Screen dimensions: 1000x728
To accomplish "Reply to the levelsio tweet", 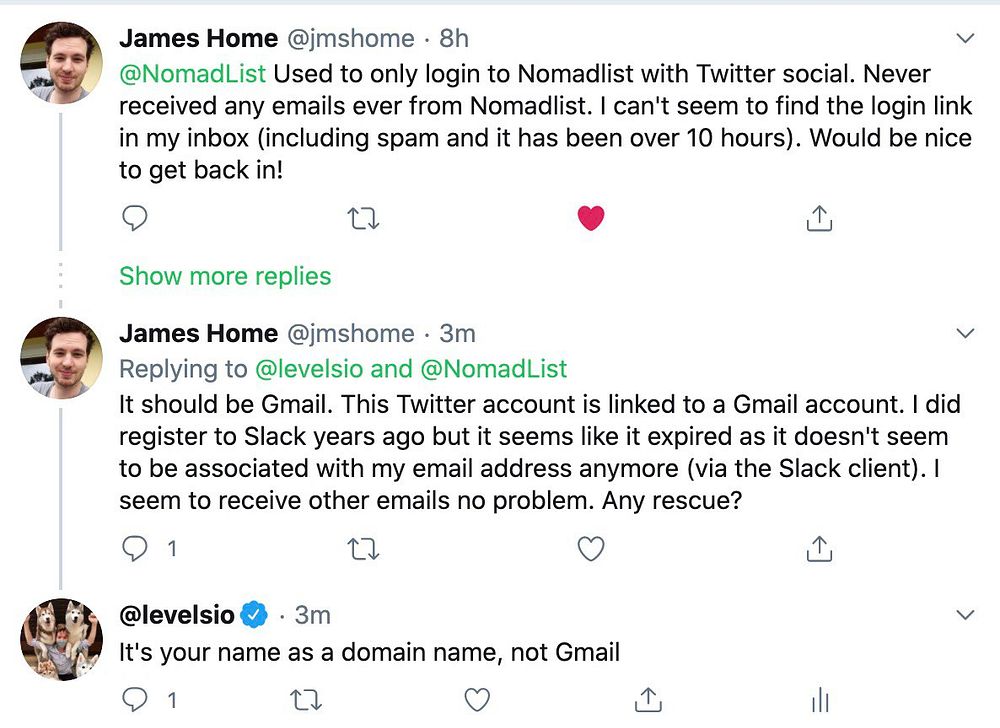I will (x=135, y=700).
